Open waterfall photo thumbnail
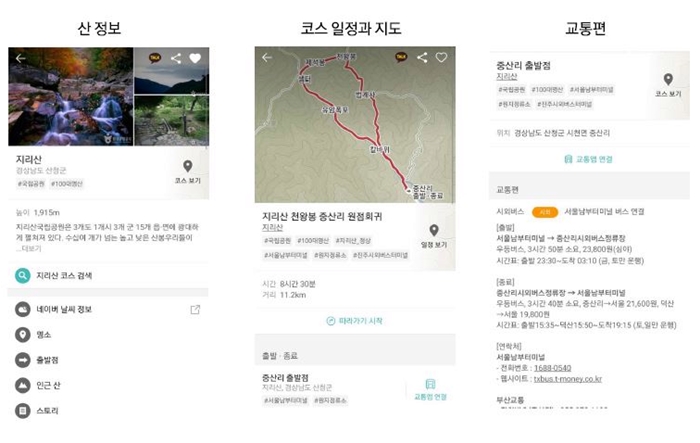This screenshot has width=700, height=443. click(71, 96)
